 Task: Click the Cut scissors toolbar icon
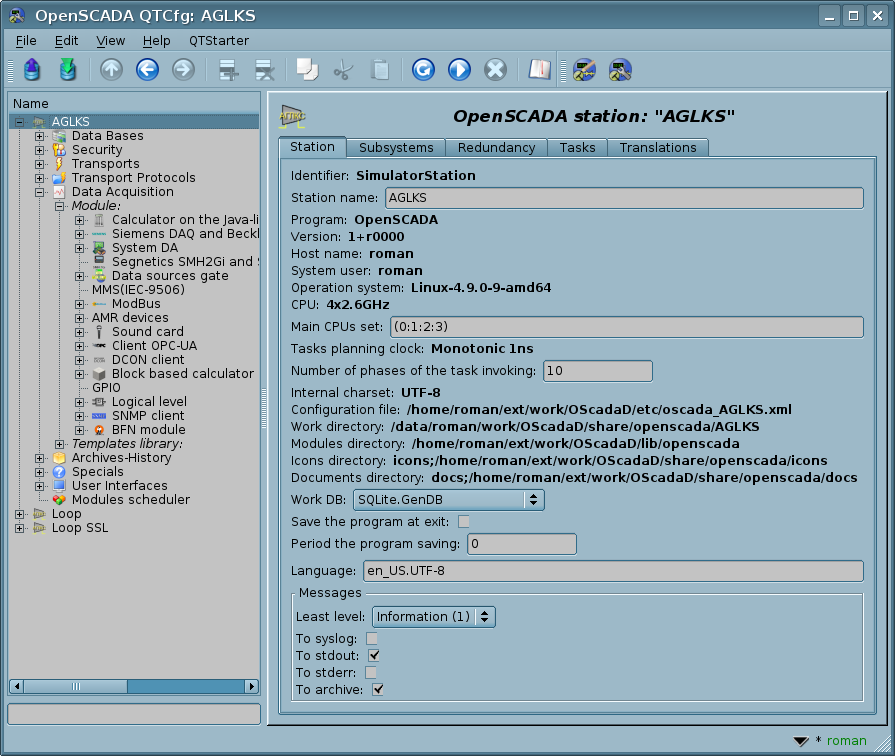tap(343, 70)
